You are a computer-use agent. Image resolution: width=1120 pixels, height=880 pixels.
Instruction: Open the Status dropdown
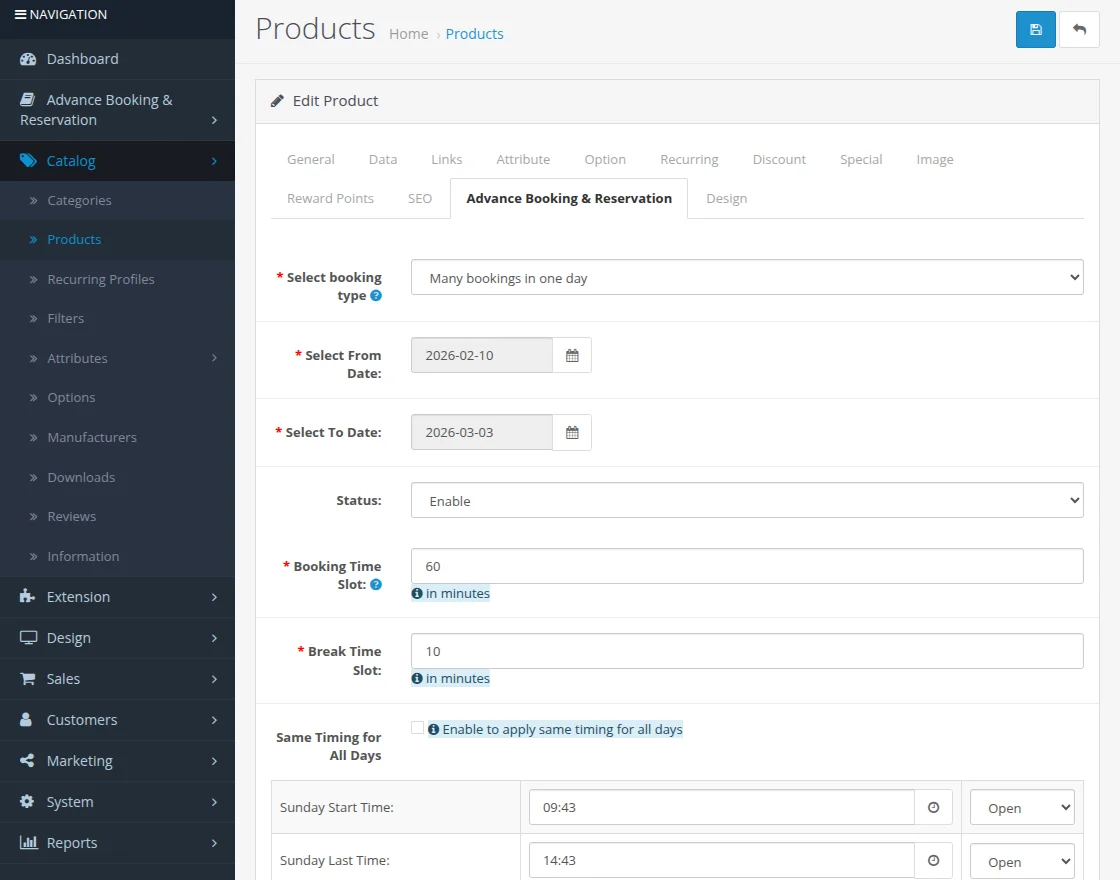[x=746, y=501]
